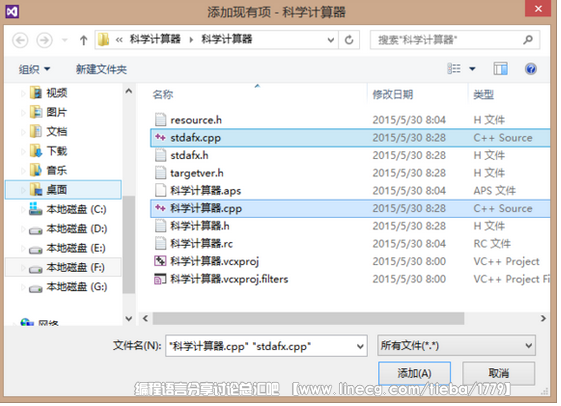
Task: Select targetver.h file
Action: pyautogui.click(x=197, y=173)
